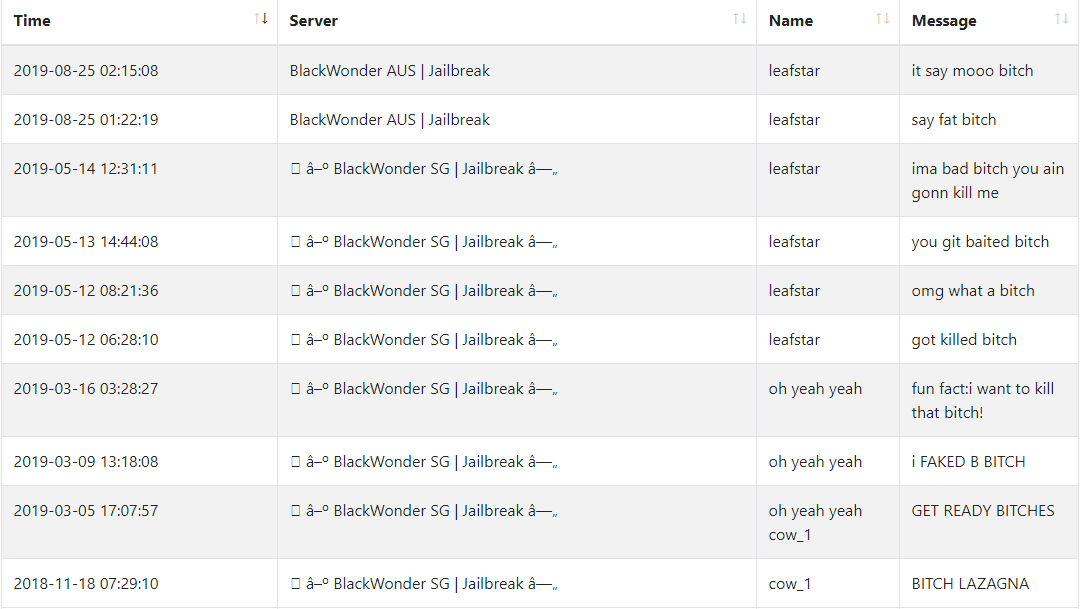Screen dimensions: 1085x609
Task: Click the Server column sort arrows
Action: (740, 19)
